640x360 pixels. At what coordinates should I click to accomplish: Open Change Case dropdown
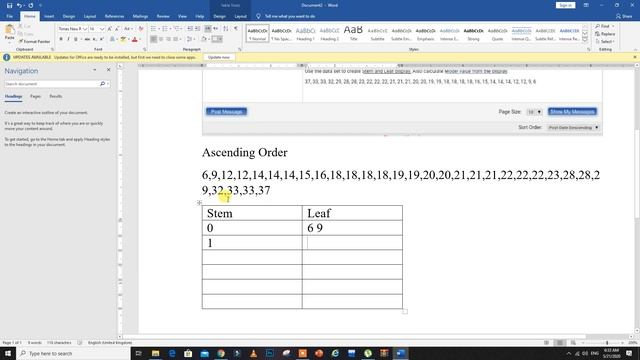128,29
